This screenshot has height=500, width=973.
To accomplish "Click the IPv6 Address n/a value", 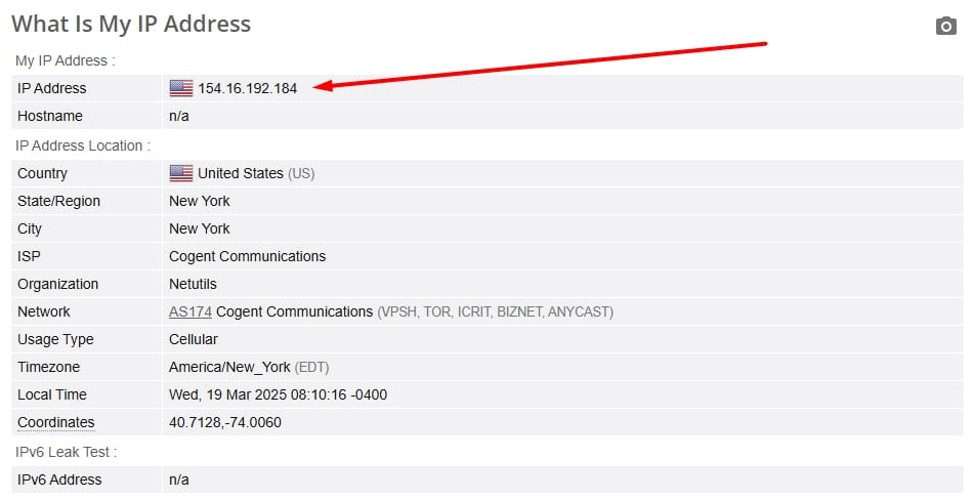I will [179, 480].
